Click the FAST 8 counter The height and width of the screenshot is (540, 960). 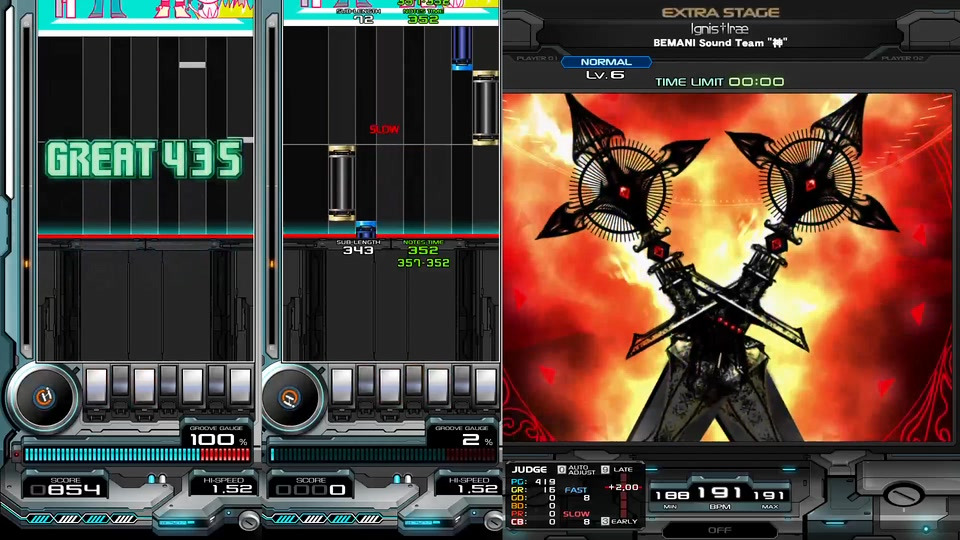point(577,494)
